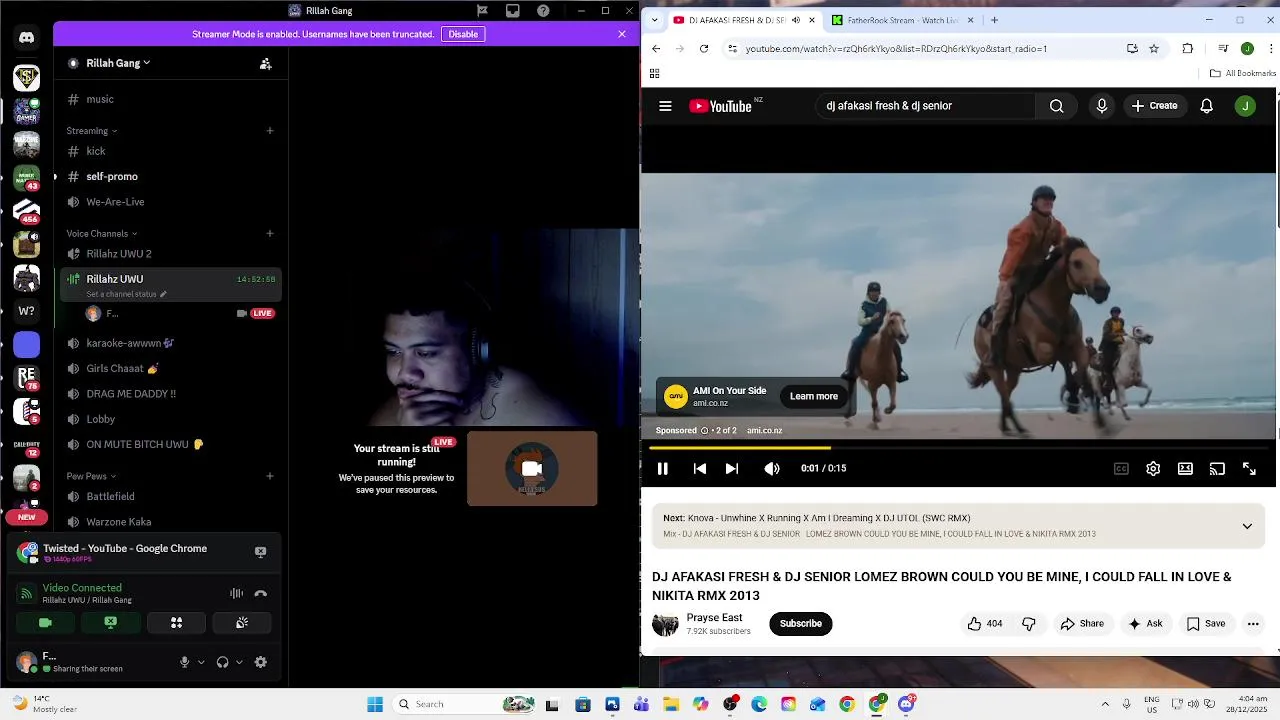The width and height of the screenshot is (1280, 720).
Task: Open YouTube notifications bell
Action: 1207,106
